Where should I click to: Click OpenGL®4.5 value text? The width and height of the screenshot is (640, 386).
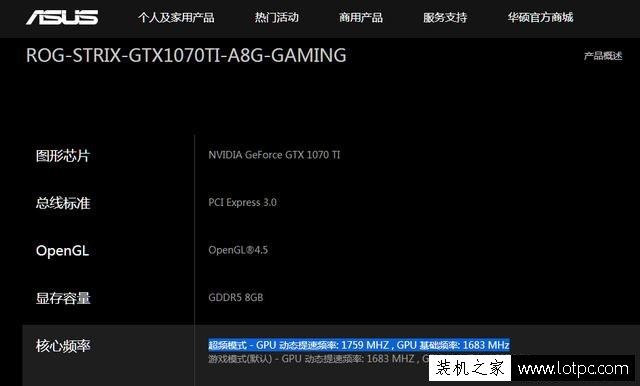[238, 250]
